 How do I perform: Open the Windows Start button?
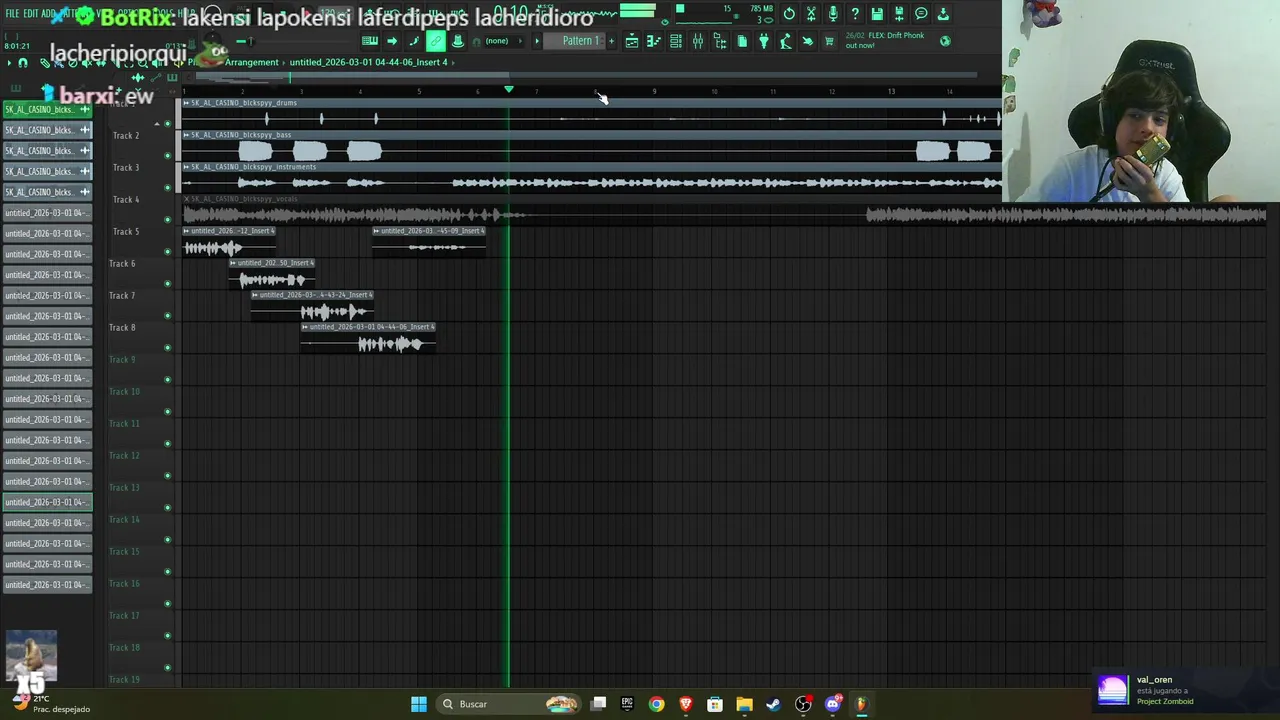point(419,704)
